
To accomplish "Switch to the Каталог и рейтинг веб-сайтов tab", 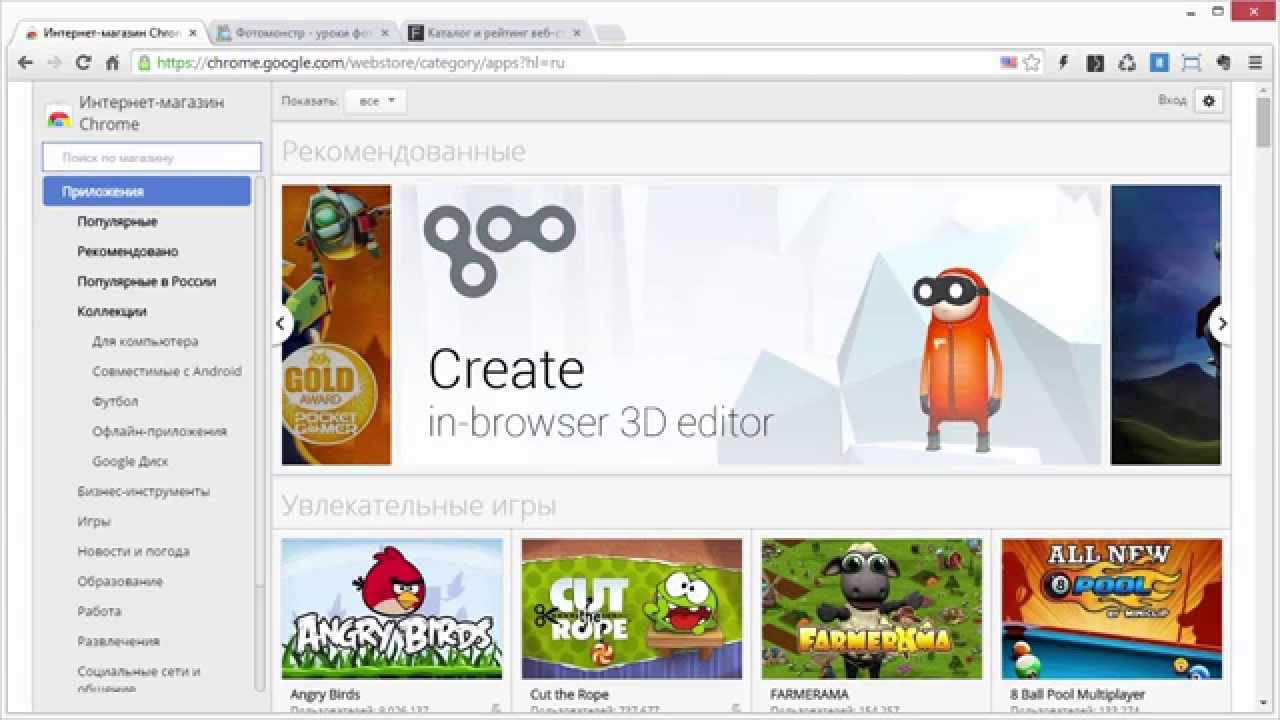I will [x=496, y=33].
